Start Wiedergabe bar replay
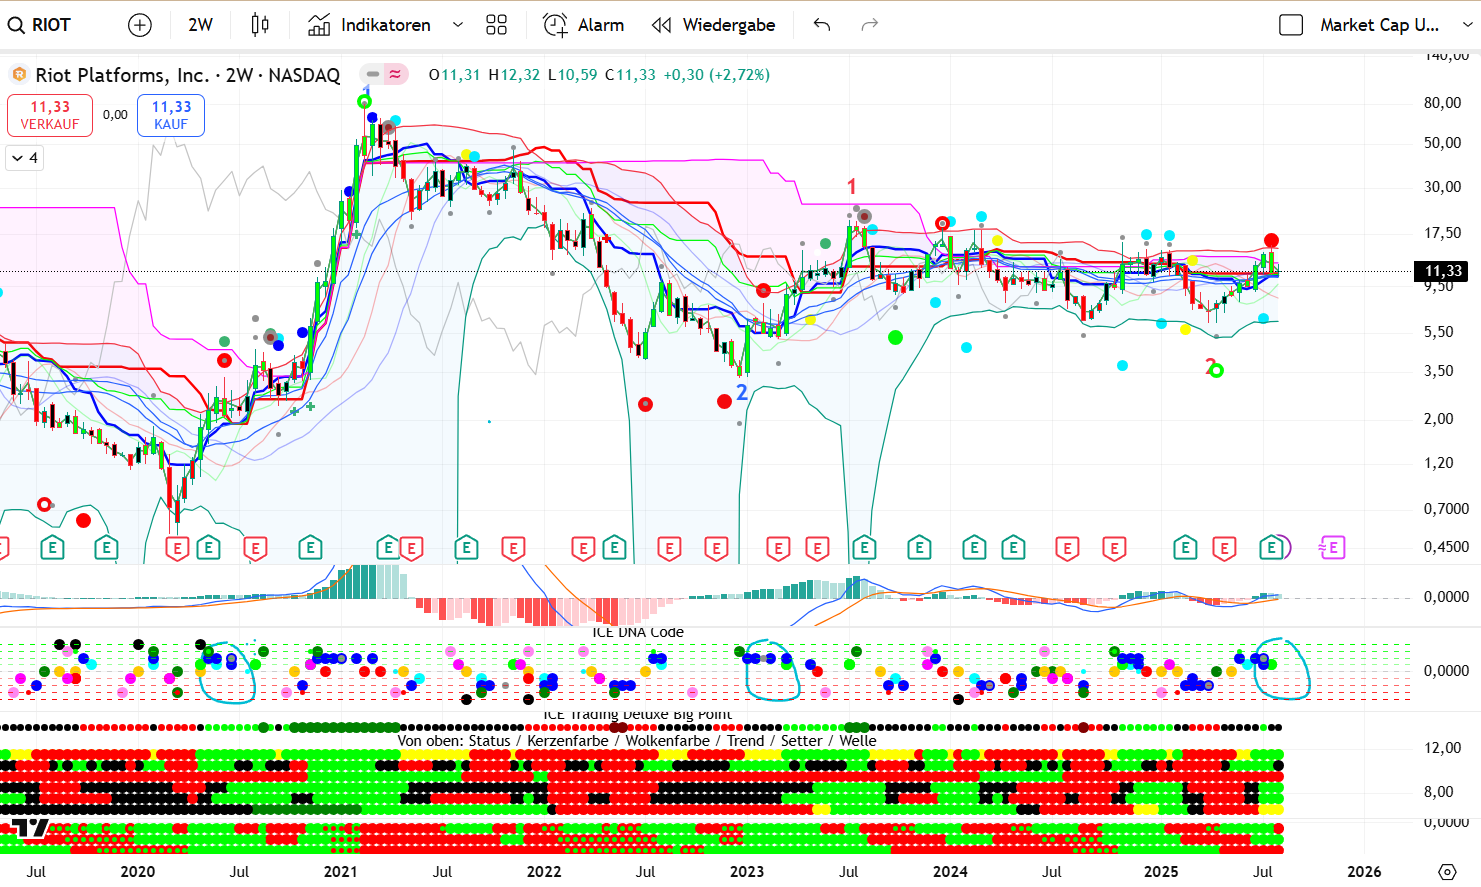1481x887 pixels. [x=714, y=25]
